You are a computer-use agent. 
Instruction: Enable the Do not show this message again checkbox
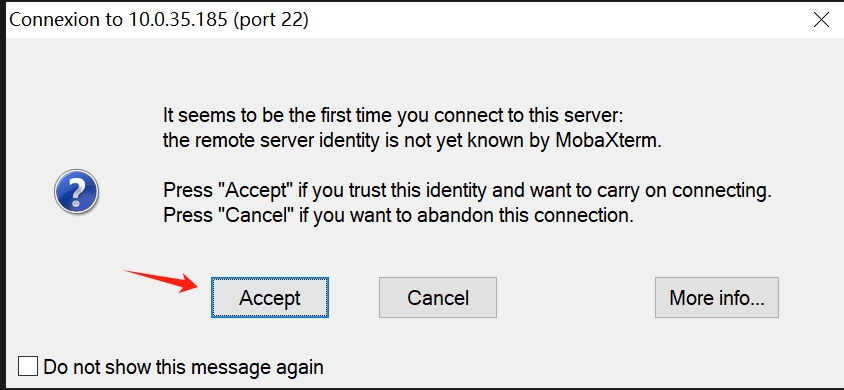pyautogui.click(x=27, y=366)
